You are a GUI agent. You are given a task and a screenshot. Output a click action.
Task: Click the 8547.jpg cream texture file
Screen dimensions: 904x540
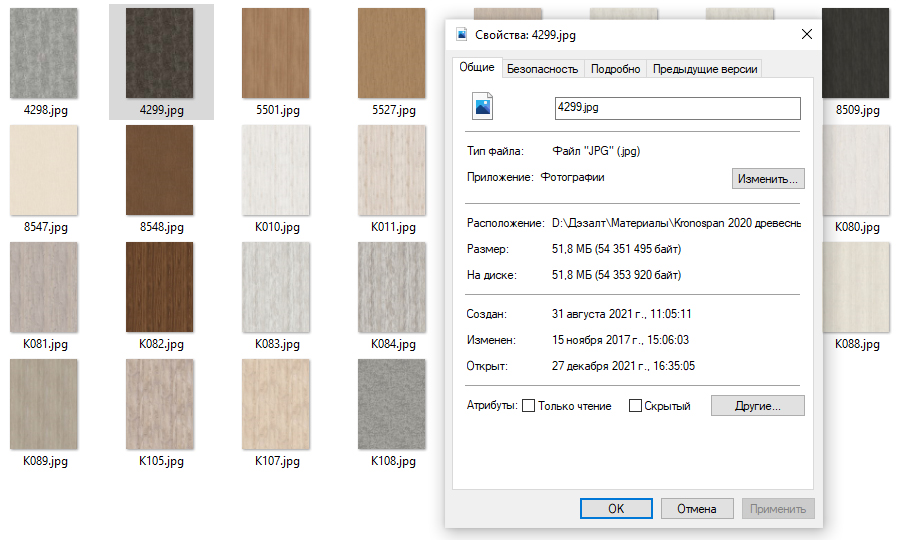[x=44, y=170]
